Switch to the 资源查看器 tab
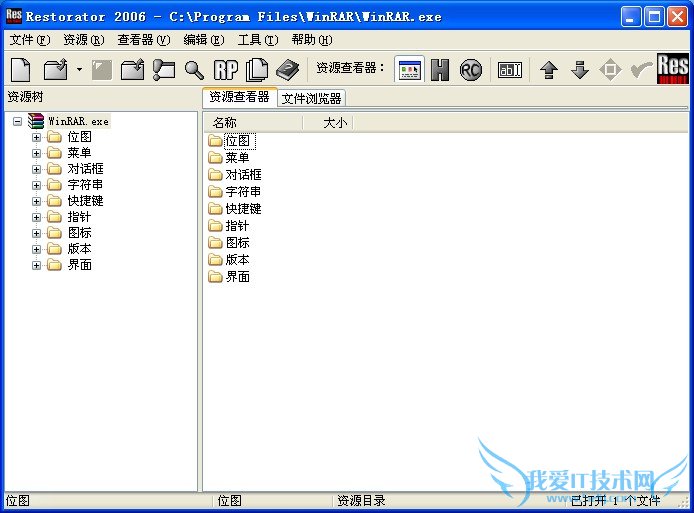Image resolution: width=694 pixels, height=513 pixels. [239, 97]
